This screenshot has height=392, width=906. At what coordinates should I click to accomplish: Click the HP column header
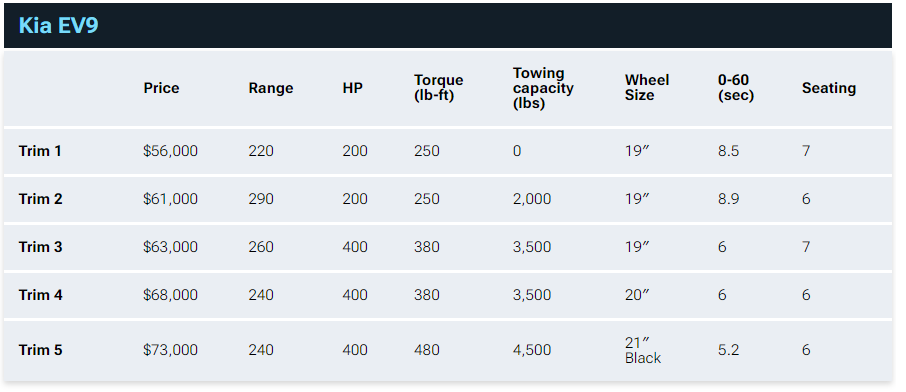pyautogui.click(x=352, y=88)
